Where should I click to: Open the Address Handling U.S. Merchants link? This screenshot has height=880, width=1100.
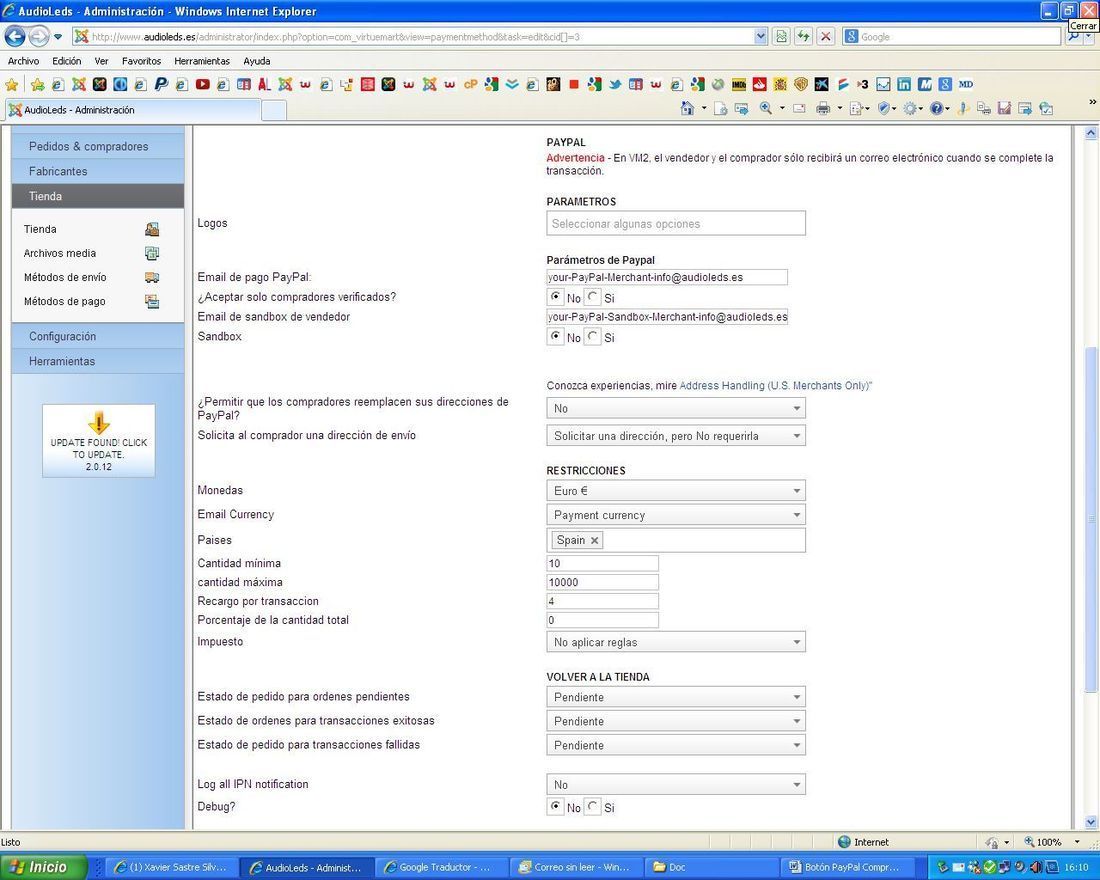coord(775,385)
